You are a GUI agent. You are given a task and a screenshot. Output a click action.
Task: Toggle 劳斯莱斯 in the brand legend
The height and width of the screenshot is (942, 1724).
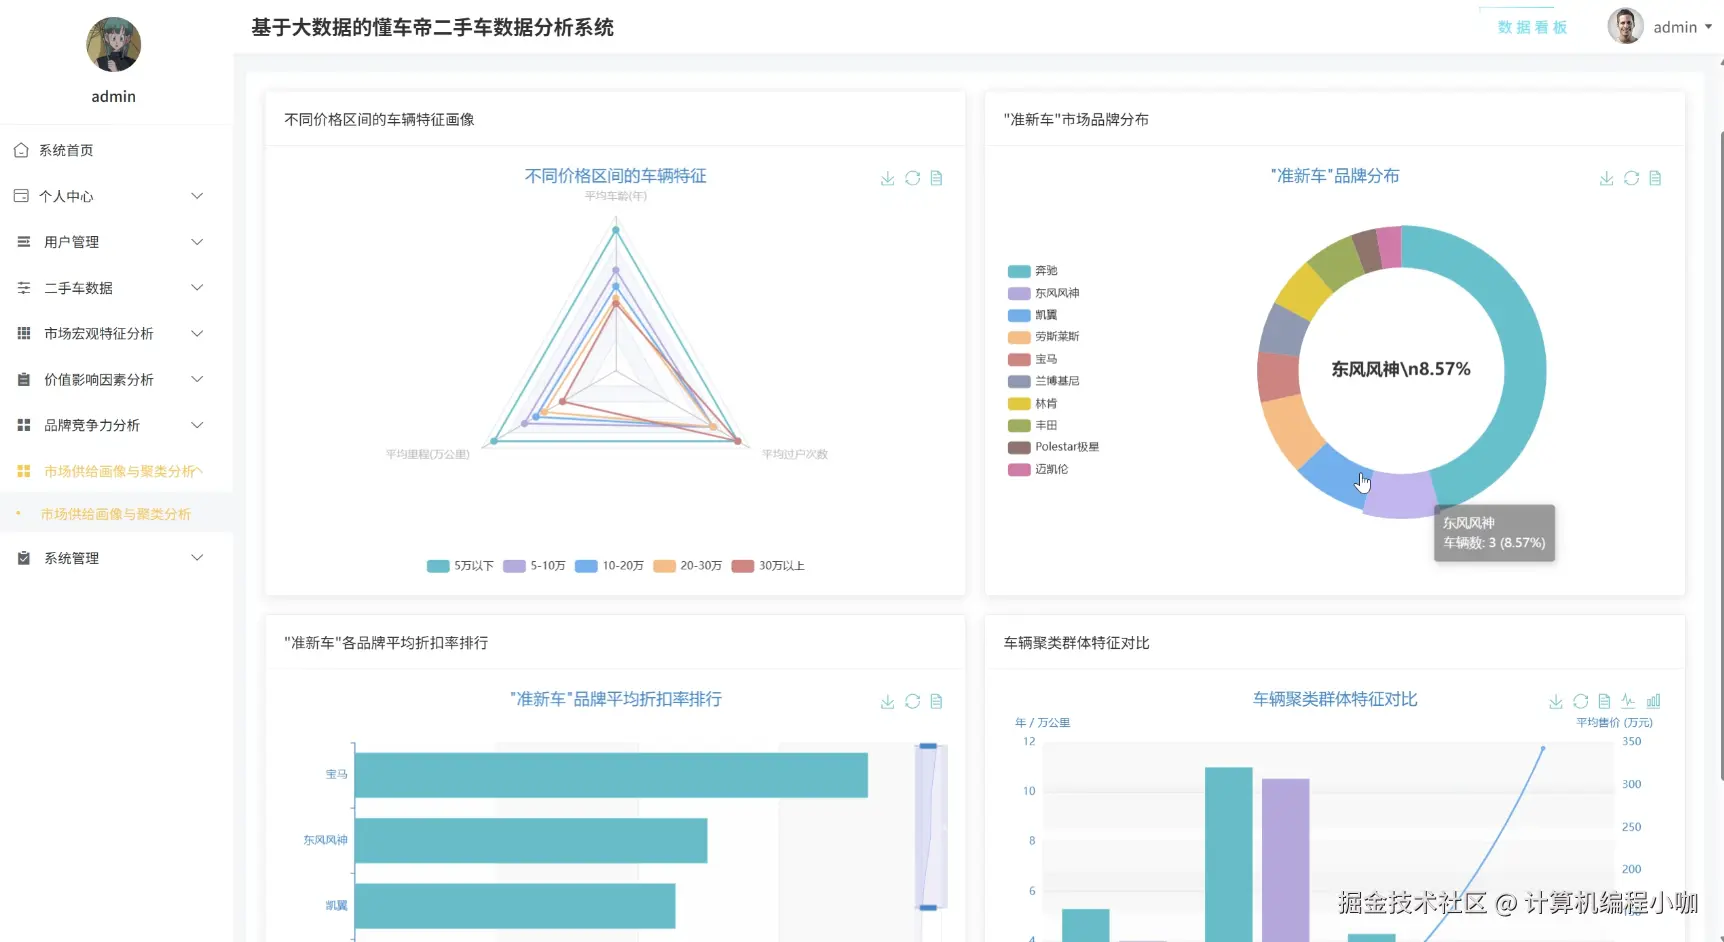(x=1043, y=337)
